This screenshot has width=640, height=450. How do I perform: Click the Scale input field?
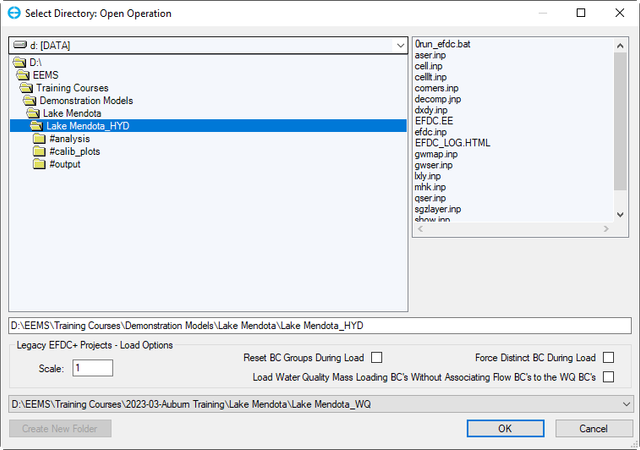click(93, 368)
